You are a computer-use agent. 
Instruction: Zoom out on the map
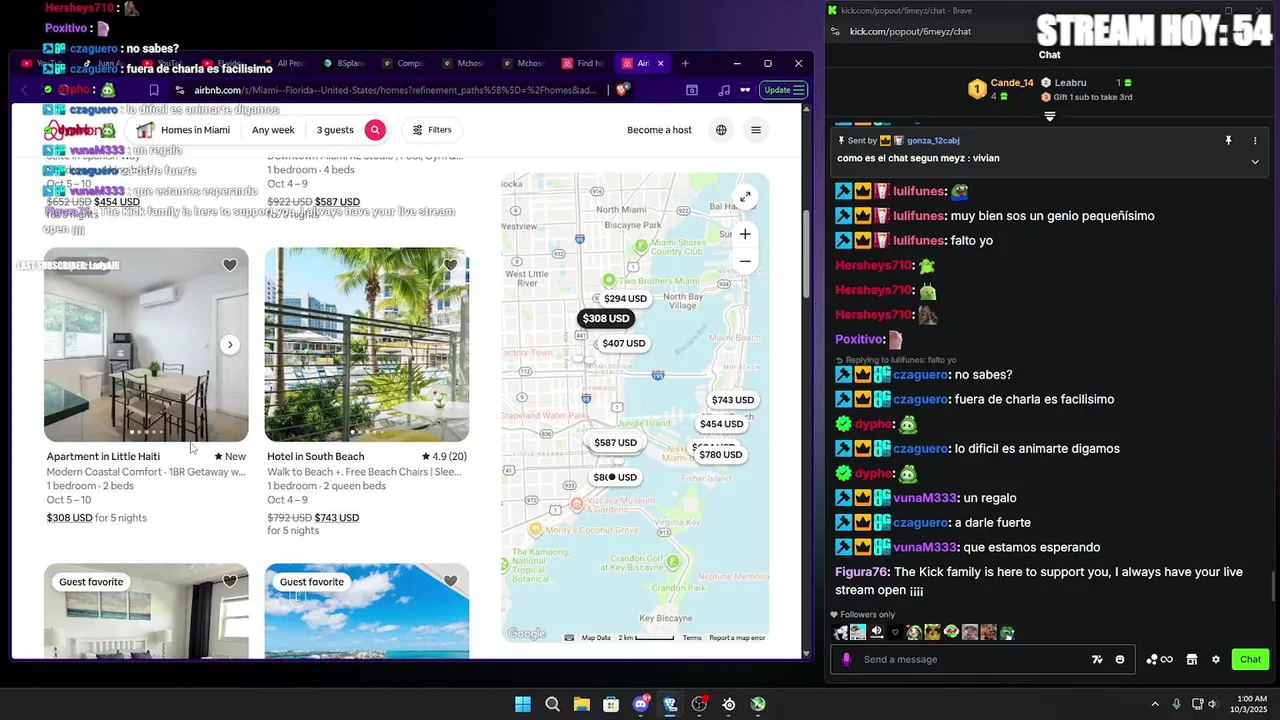[745, 261]
